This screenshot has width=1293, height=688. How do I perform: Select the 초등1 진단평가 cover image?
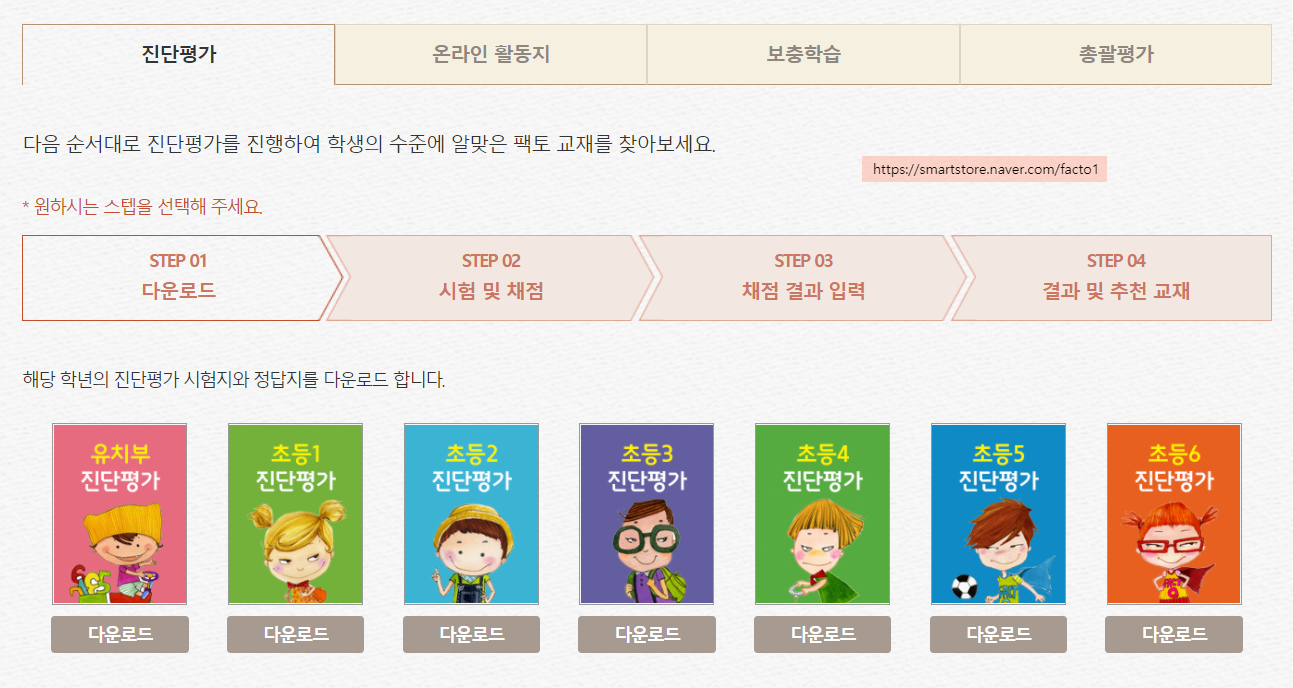pos(295,514)
